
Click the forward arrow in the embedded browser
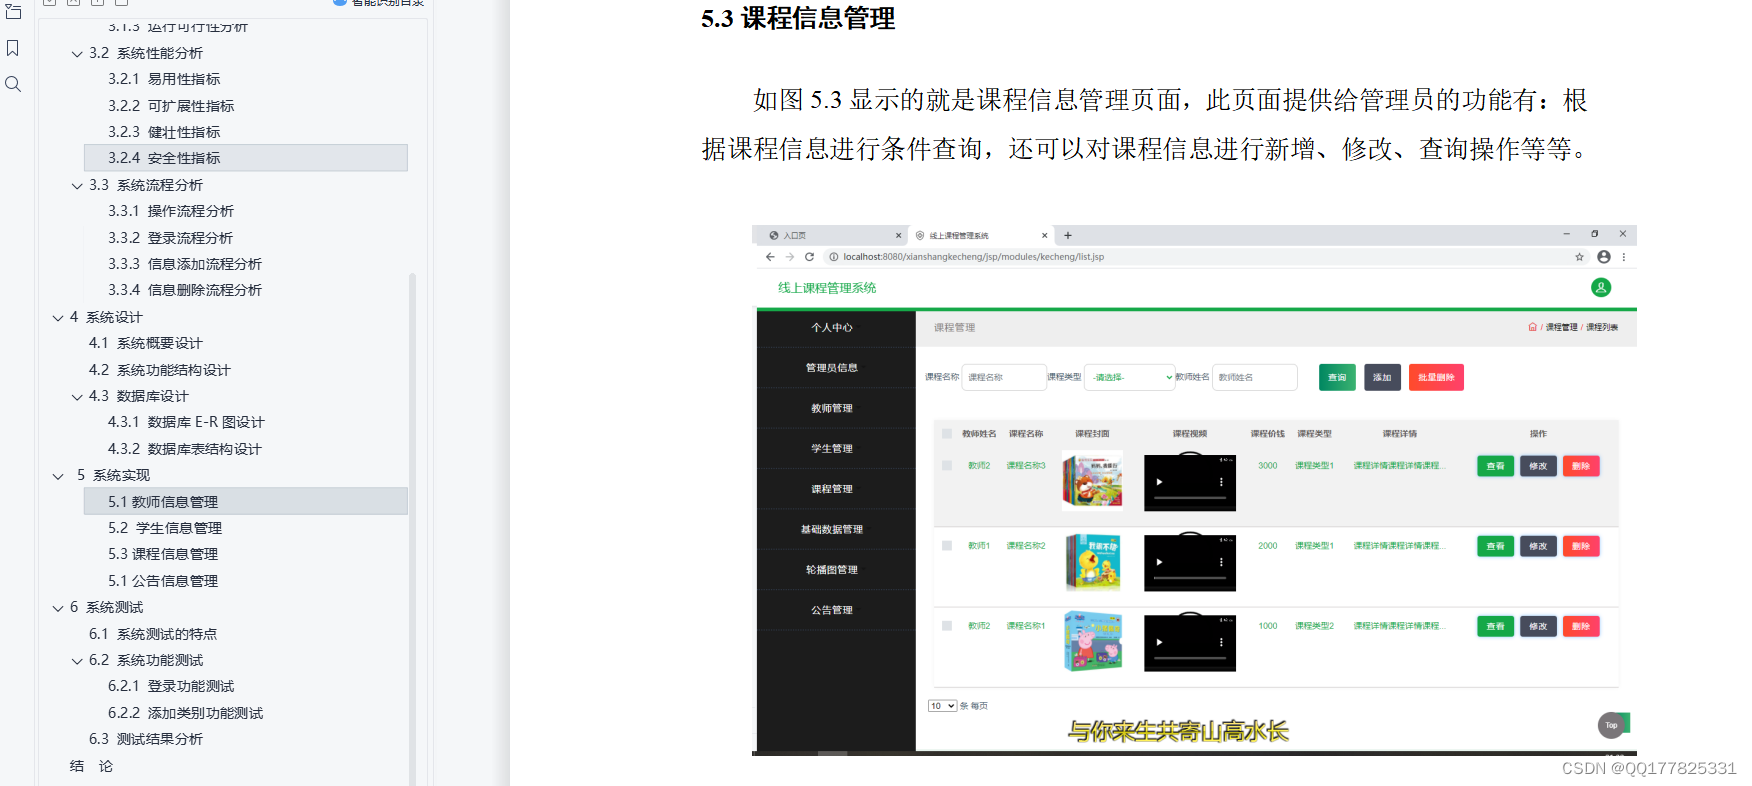[790, 257]
